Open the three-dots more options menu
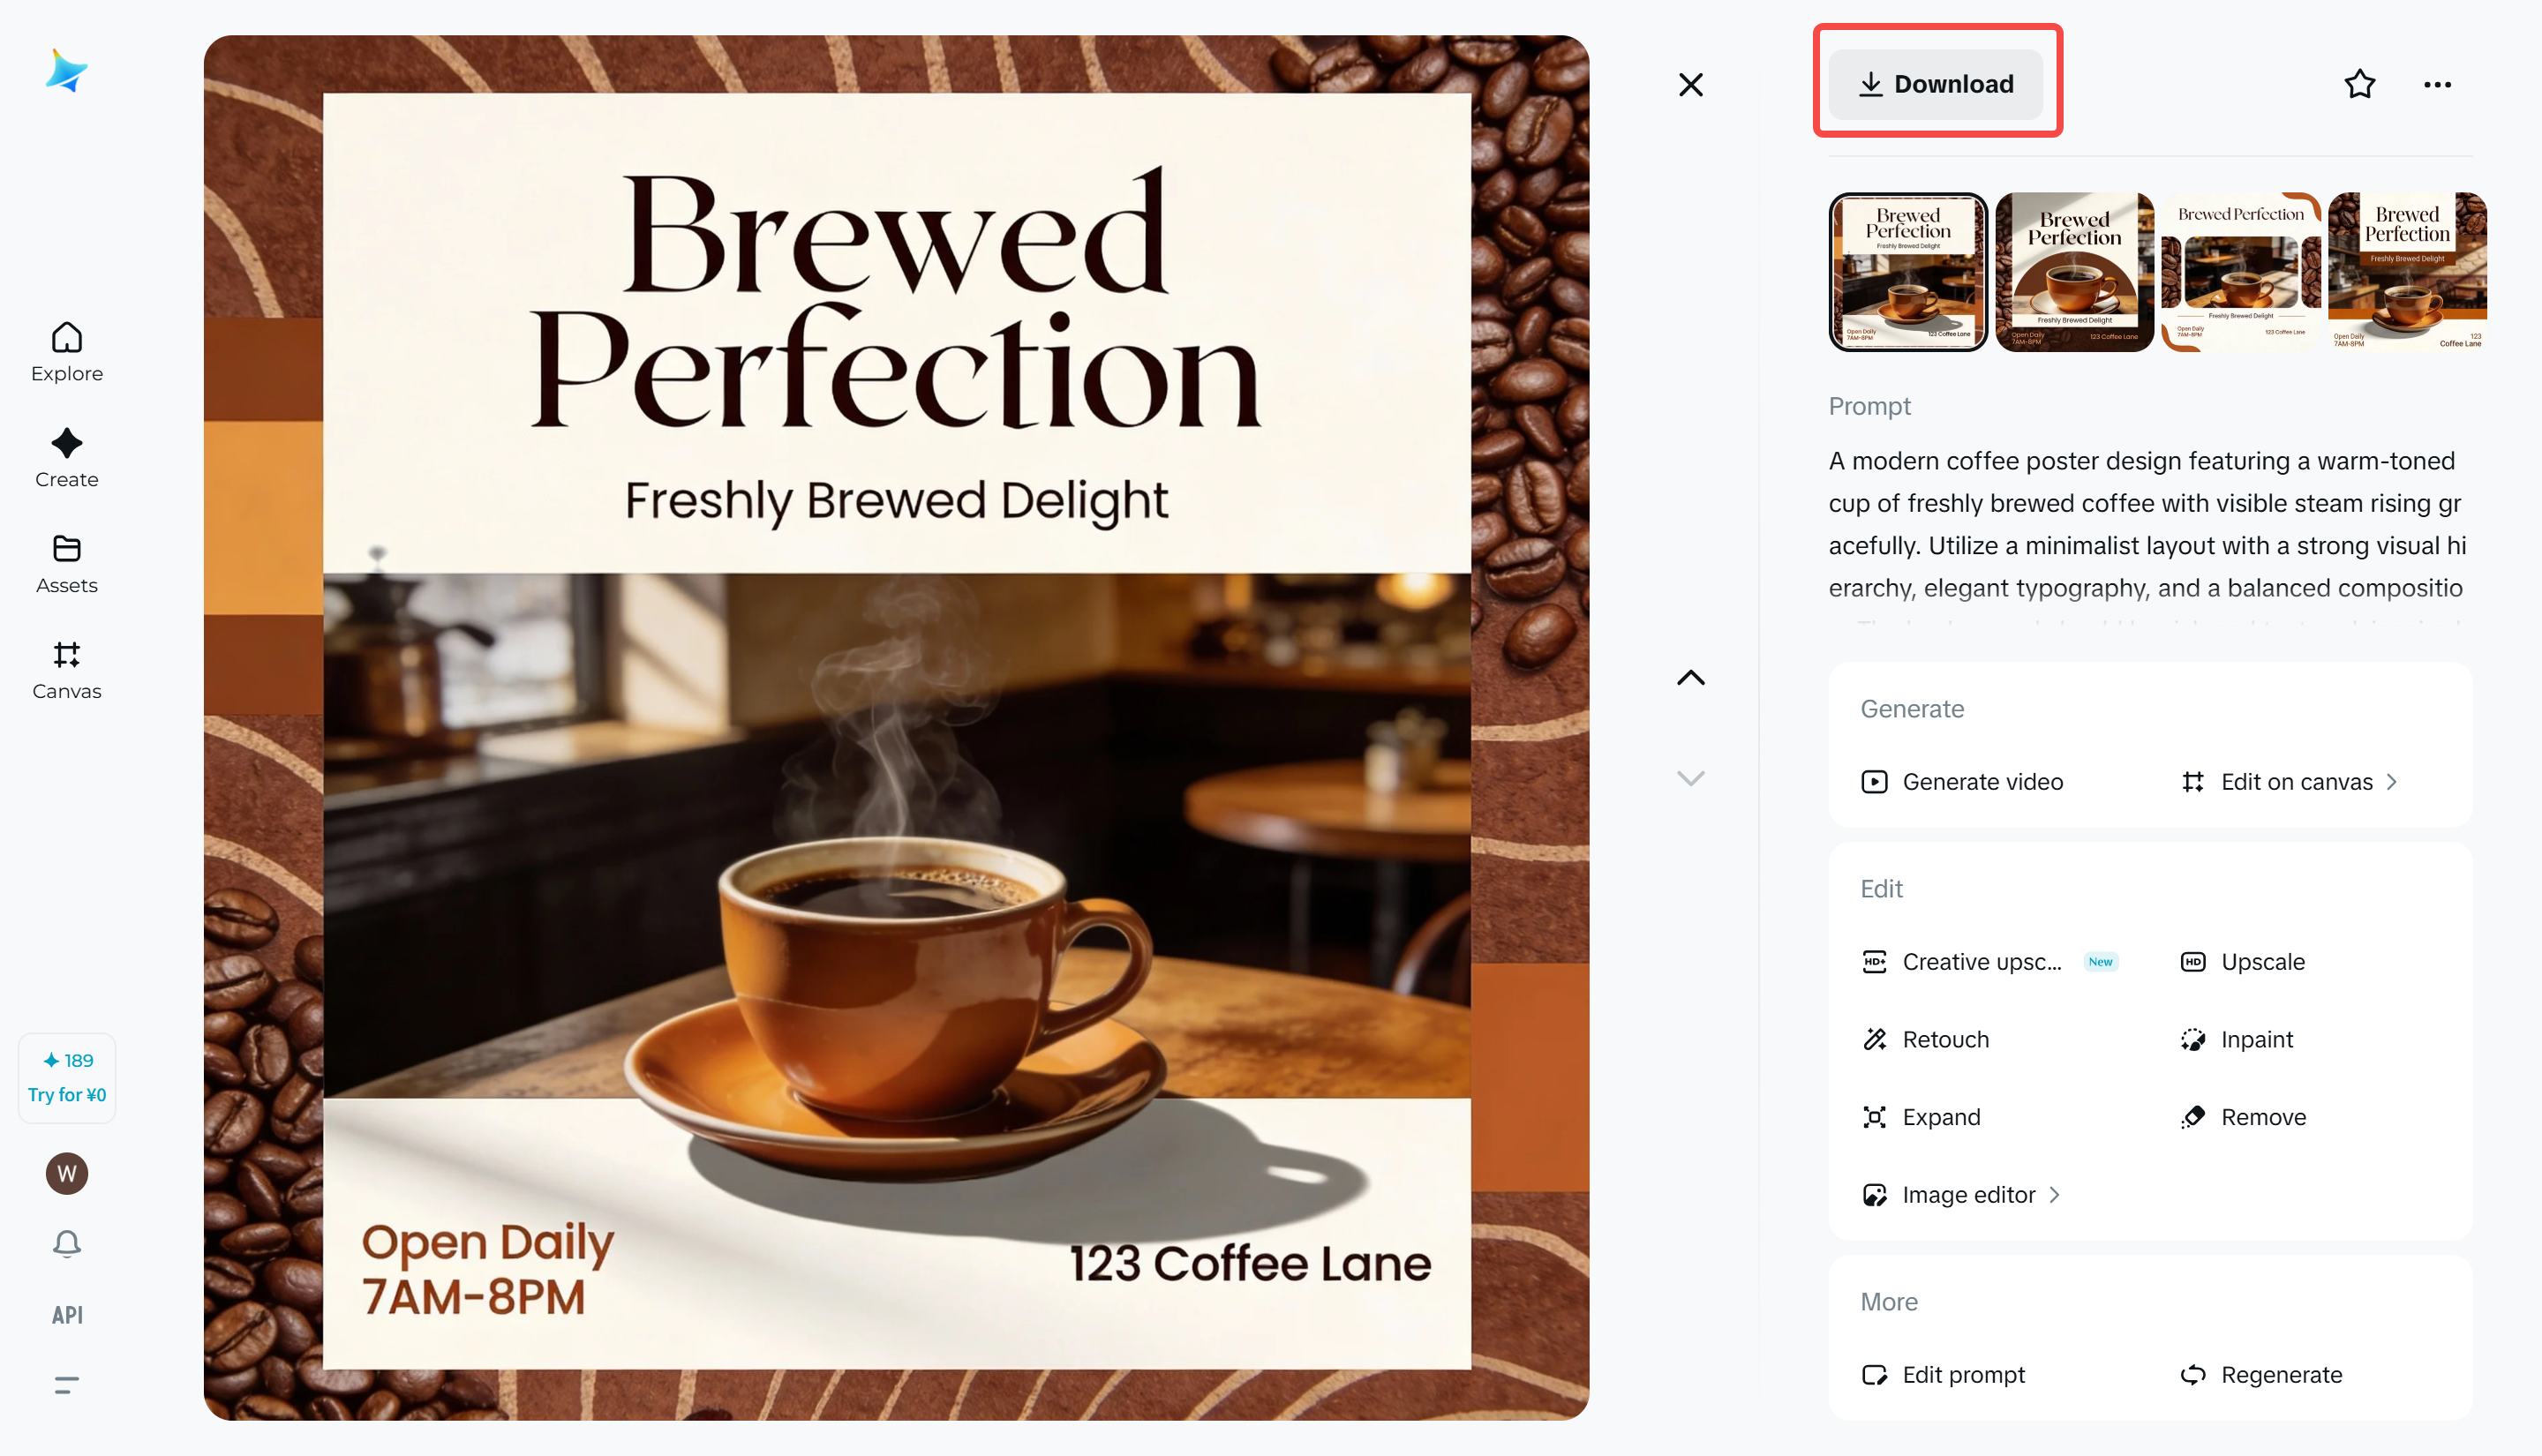 (x=2437, y=85)
